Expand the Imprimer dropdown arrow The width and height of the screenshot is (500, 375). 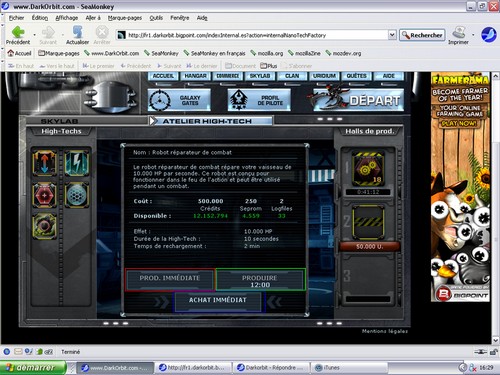473,35
